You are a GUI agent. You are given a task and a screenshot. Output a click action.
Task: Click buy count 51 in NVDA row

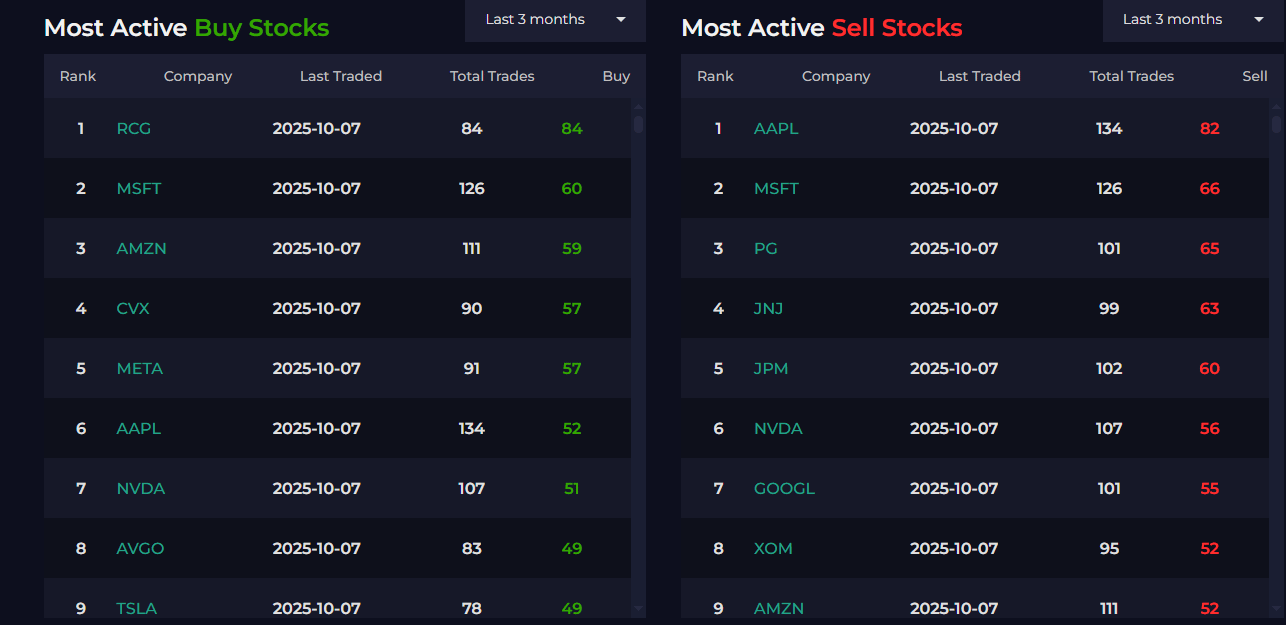point(572,488)
